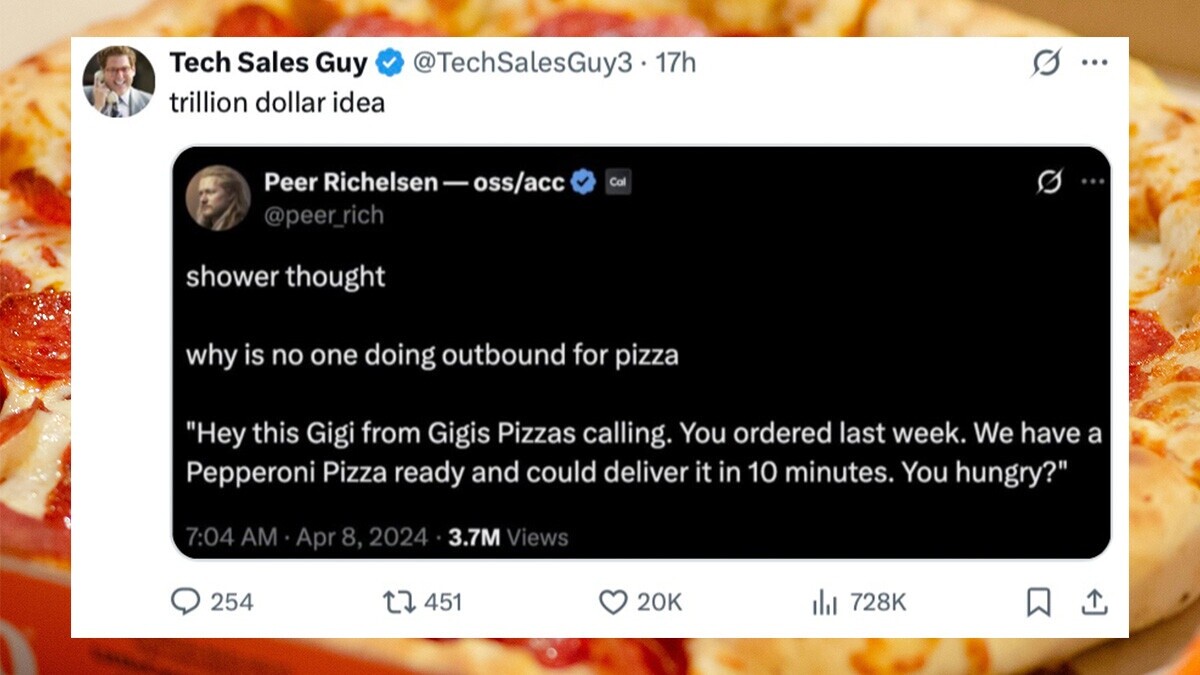Click Grok icon in quoted tweet
The height and width of the screenshot is (675, 1200).
[1050, 182]
